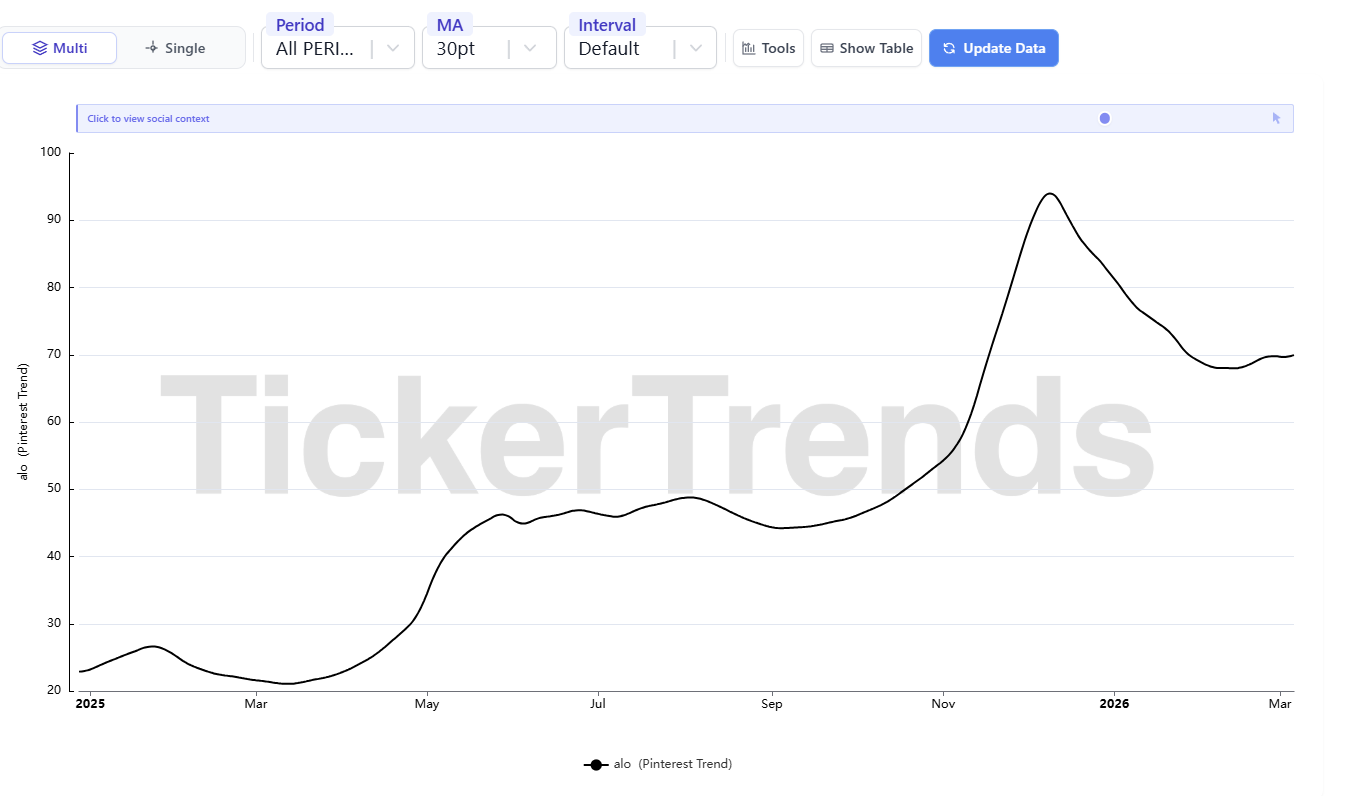Click the Tools chart icon
1346x796 pixels.
tap(749, 48)
